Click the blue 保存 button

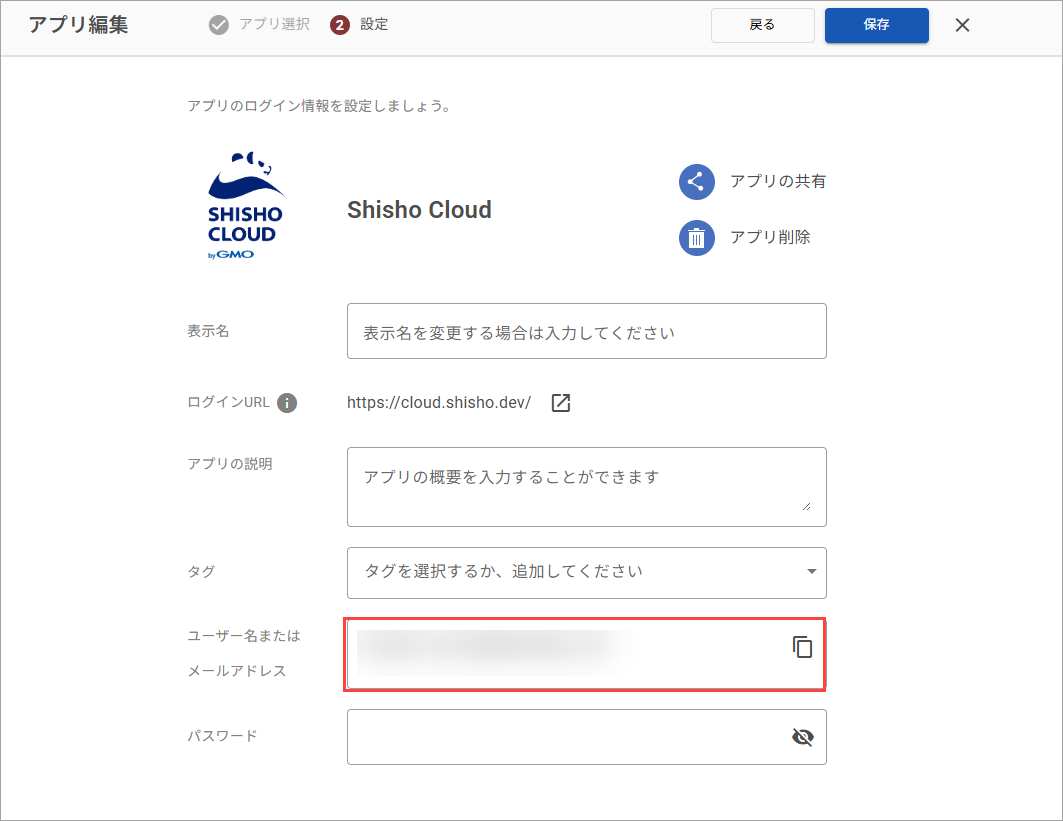[x=877, y=25]
